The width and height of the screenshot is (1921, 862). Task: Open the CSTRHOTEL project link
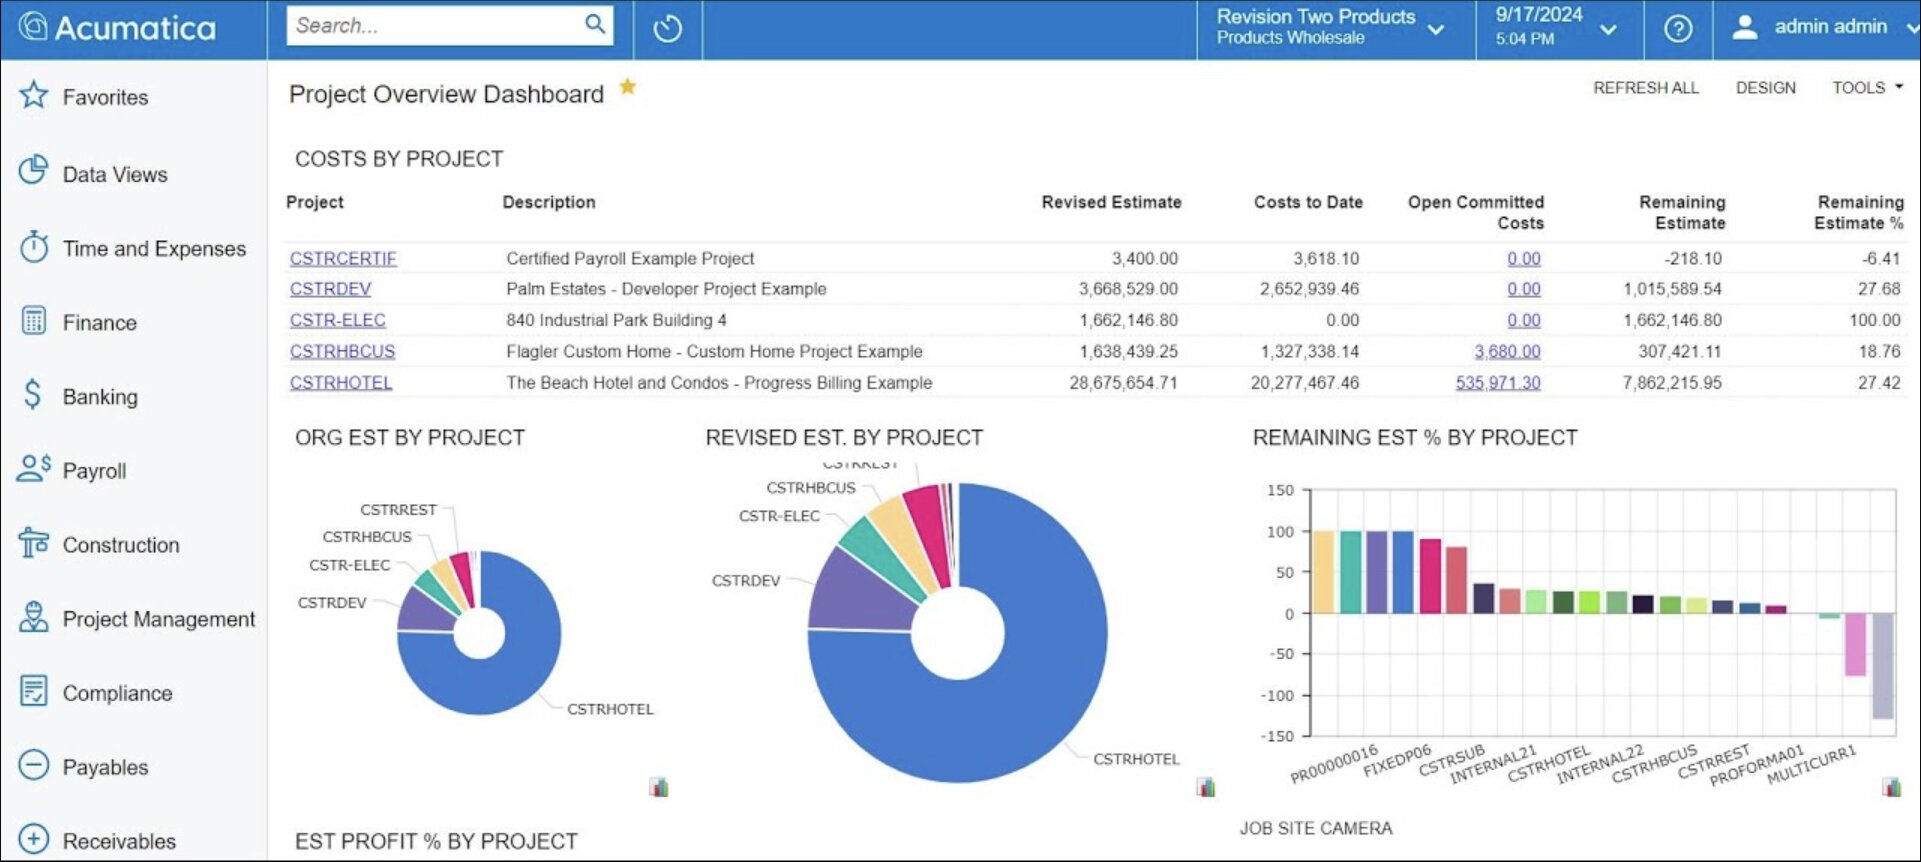click(x=341, y=383)
